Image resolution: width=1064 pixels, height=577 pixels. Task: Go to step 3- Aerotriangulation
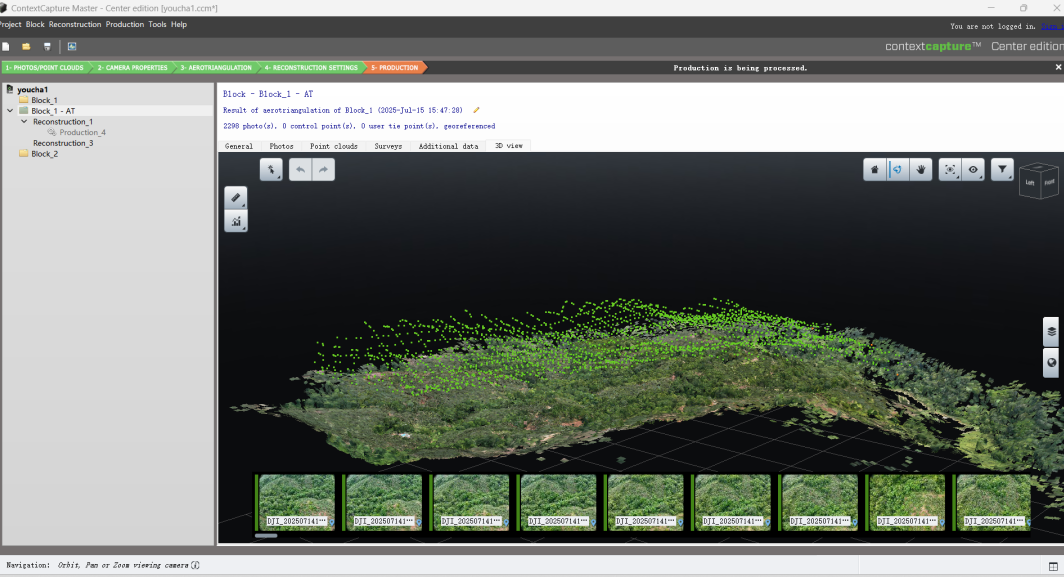click(x=216, y=68)
